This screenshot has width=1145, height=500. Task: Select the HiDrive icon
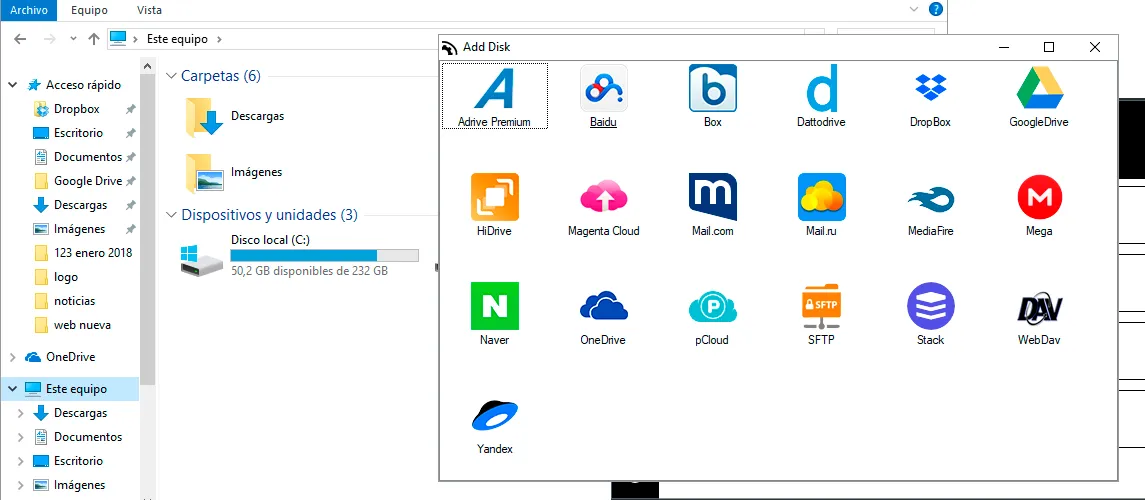point(494,205)
